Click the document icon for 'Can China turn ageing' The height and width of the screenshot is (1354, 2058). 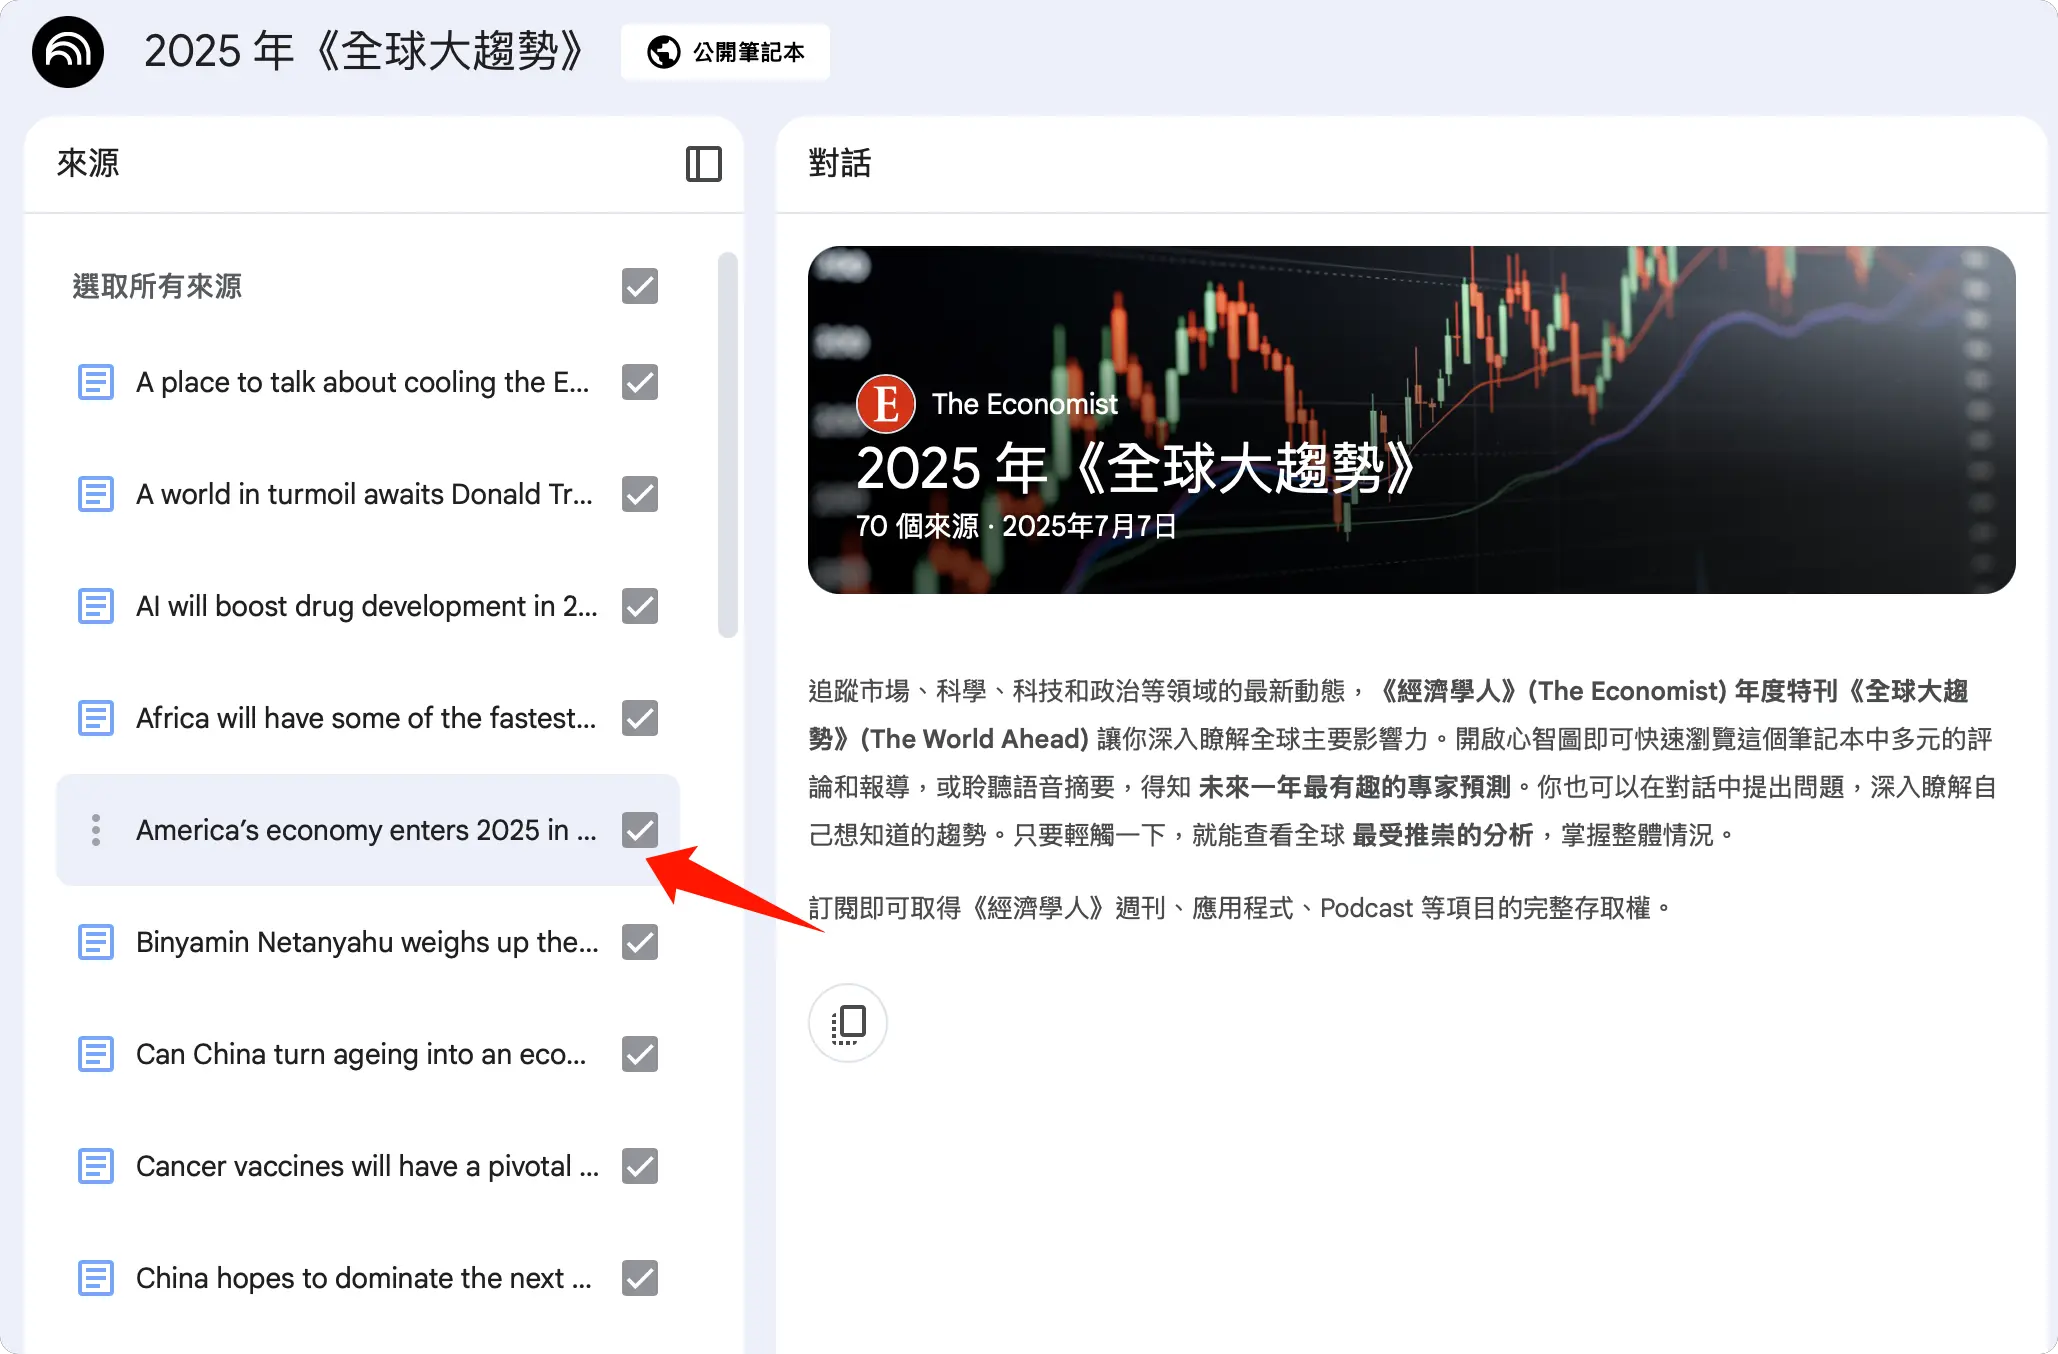96,1054
